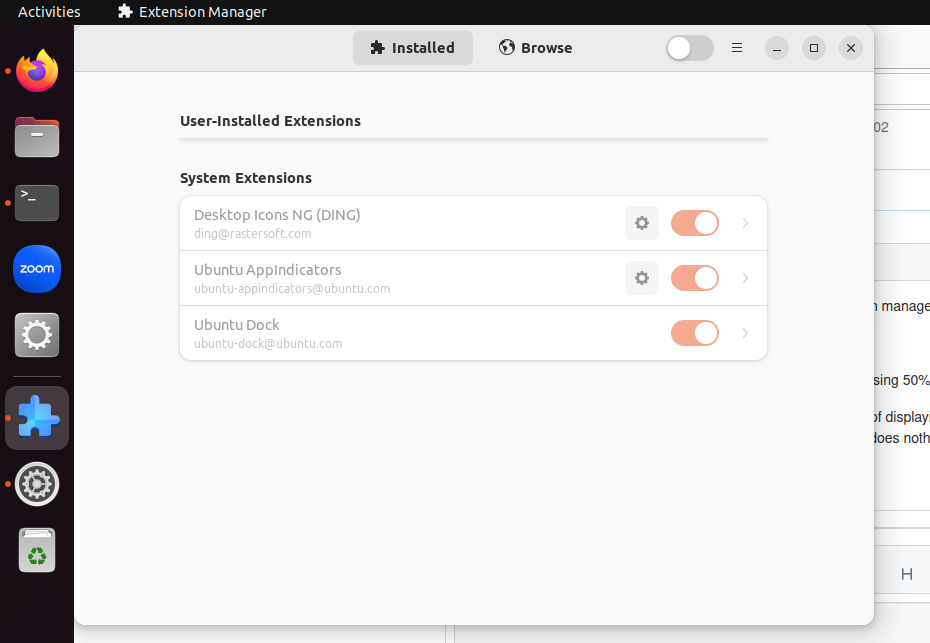Image resolution: width=930 pixels, height=643 pixels.
Task: Launch the Terminal from the dock
Action: coord(37,203)
